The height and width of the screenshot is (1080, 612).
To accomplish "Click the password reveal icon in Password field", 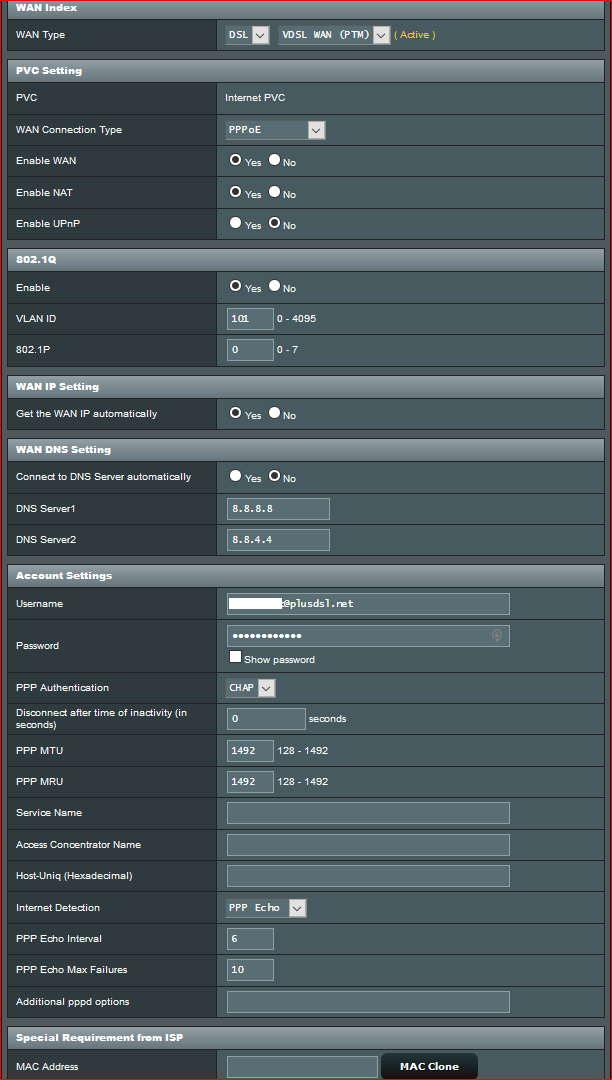I will tap(497, 636).
